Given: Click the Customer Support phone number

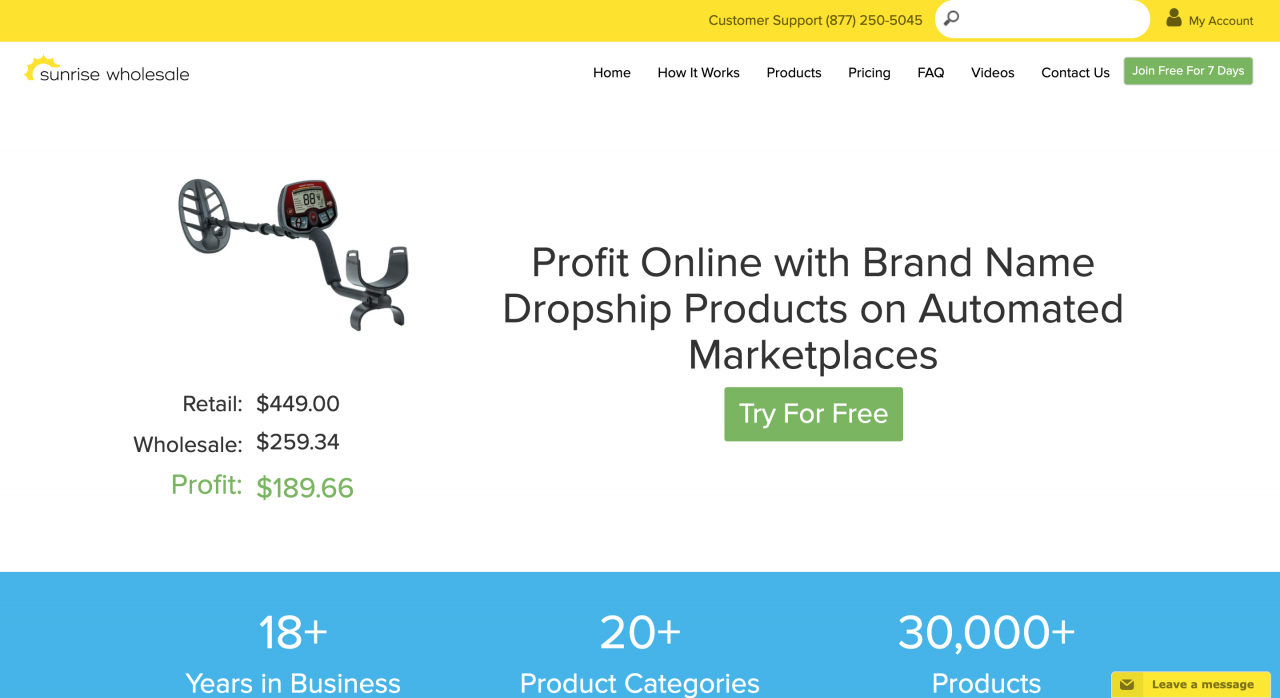Looking at the screenshot, I should [874, 20].
